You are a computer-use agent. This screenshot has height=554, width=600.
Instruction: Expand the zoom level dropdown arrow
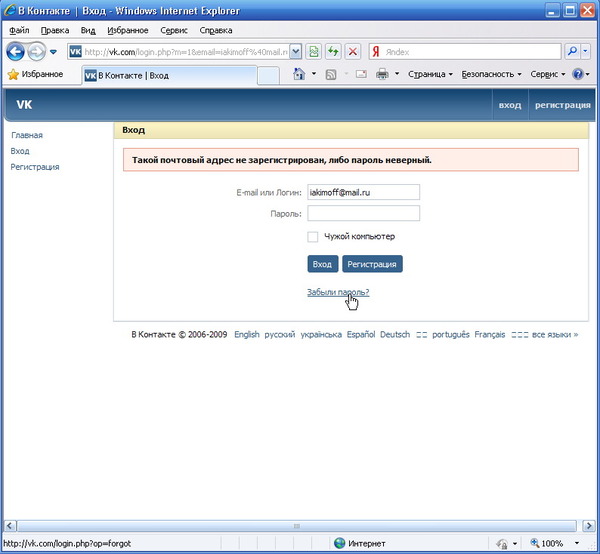point(577,543)
